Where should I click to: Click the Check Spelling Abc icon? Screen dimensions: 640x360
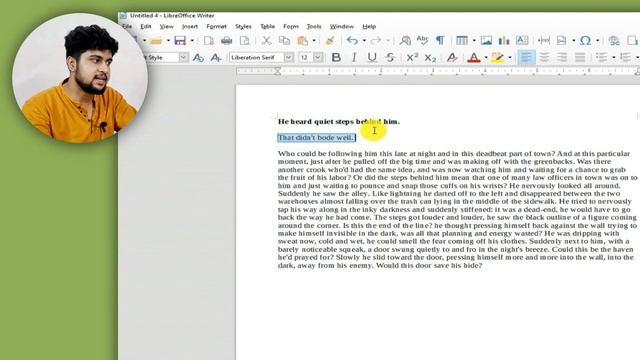click(x=422, y=40)
